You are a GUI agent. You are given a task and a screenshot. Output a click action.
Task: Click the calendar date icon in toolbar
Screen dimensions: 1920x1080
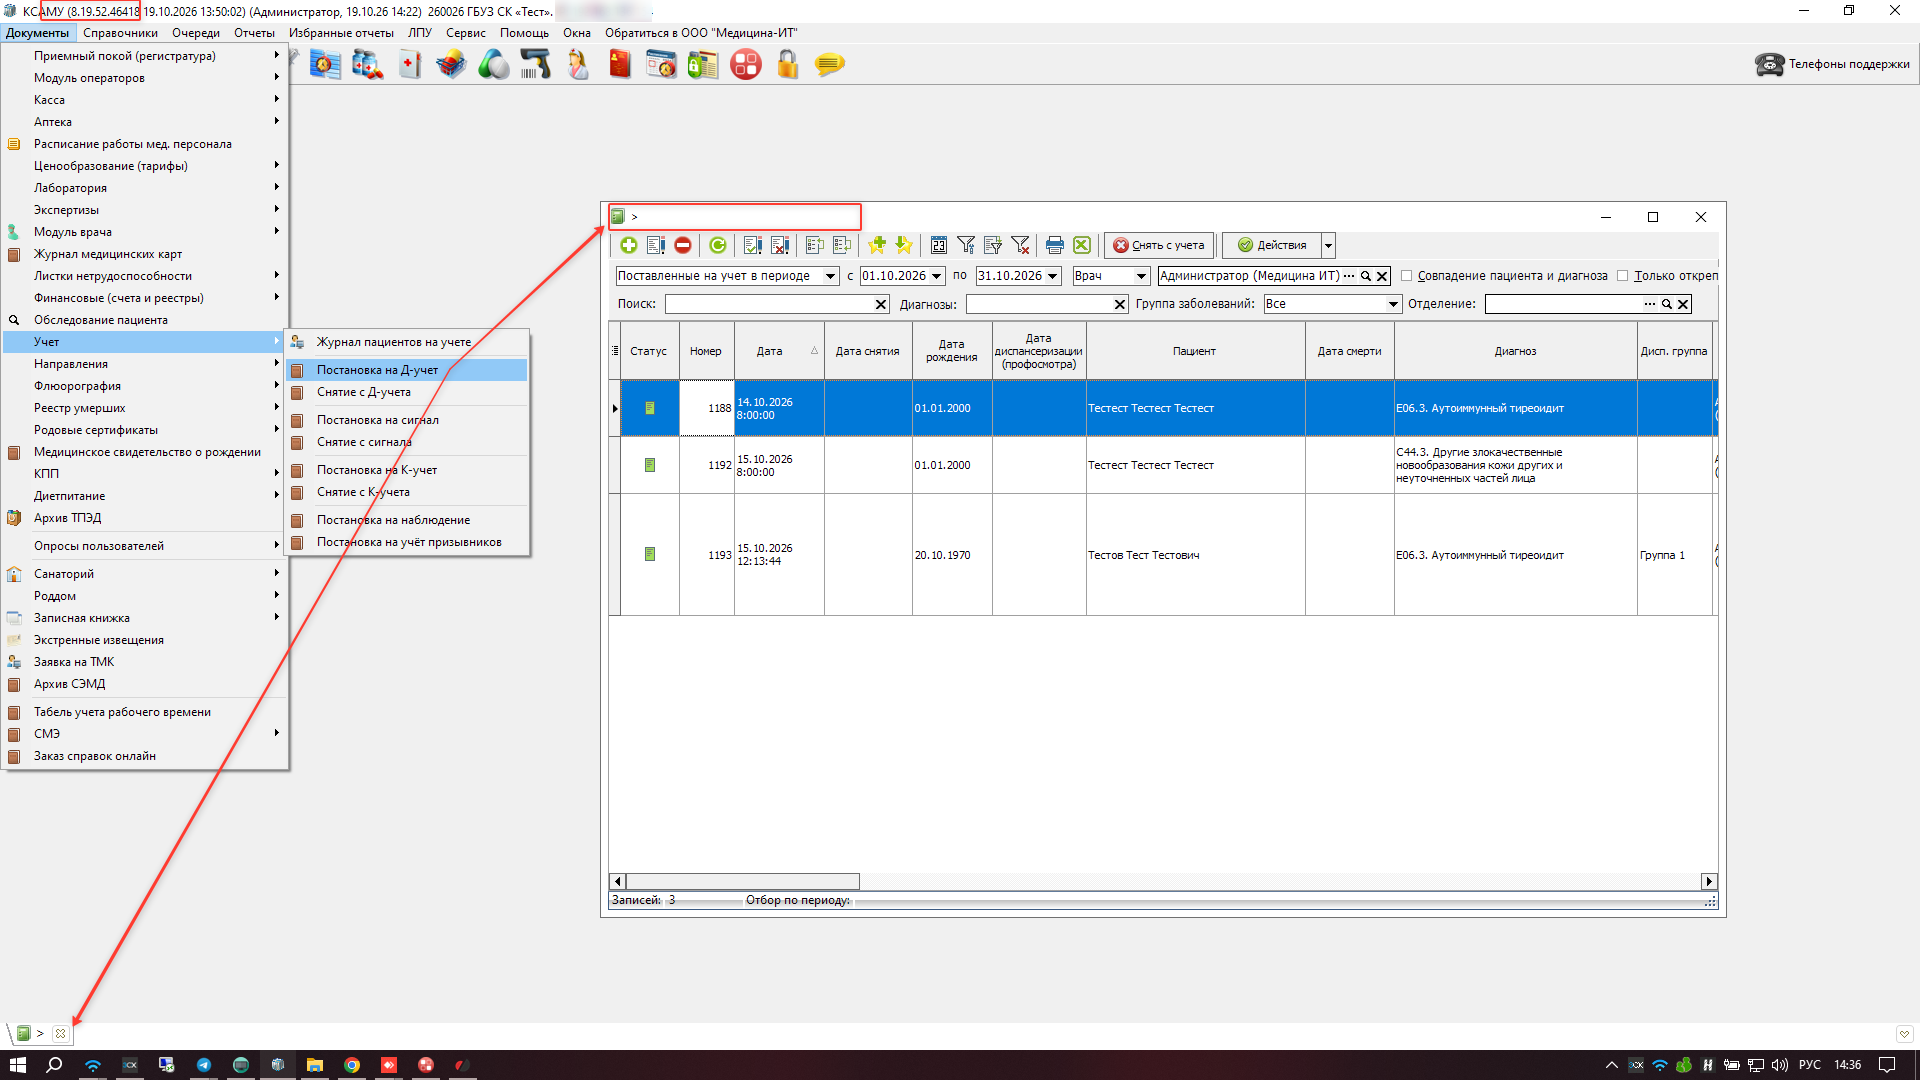coord(938,245)
